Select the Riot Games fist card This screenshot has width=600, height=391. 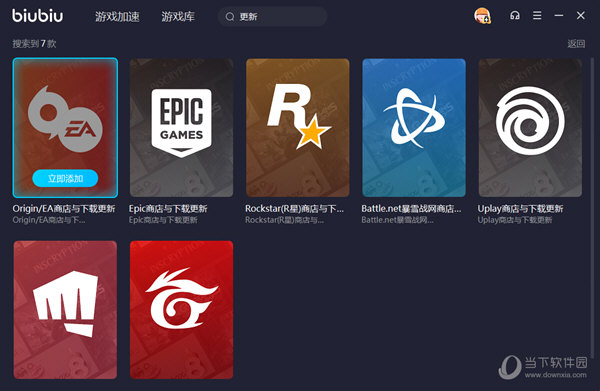point(65,310)
